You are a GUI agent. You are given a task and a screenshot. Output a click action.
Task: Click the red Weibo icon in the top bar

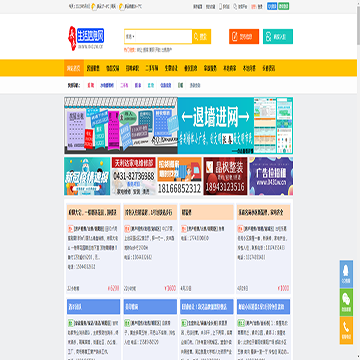[254, 6]
